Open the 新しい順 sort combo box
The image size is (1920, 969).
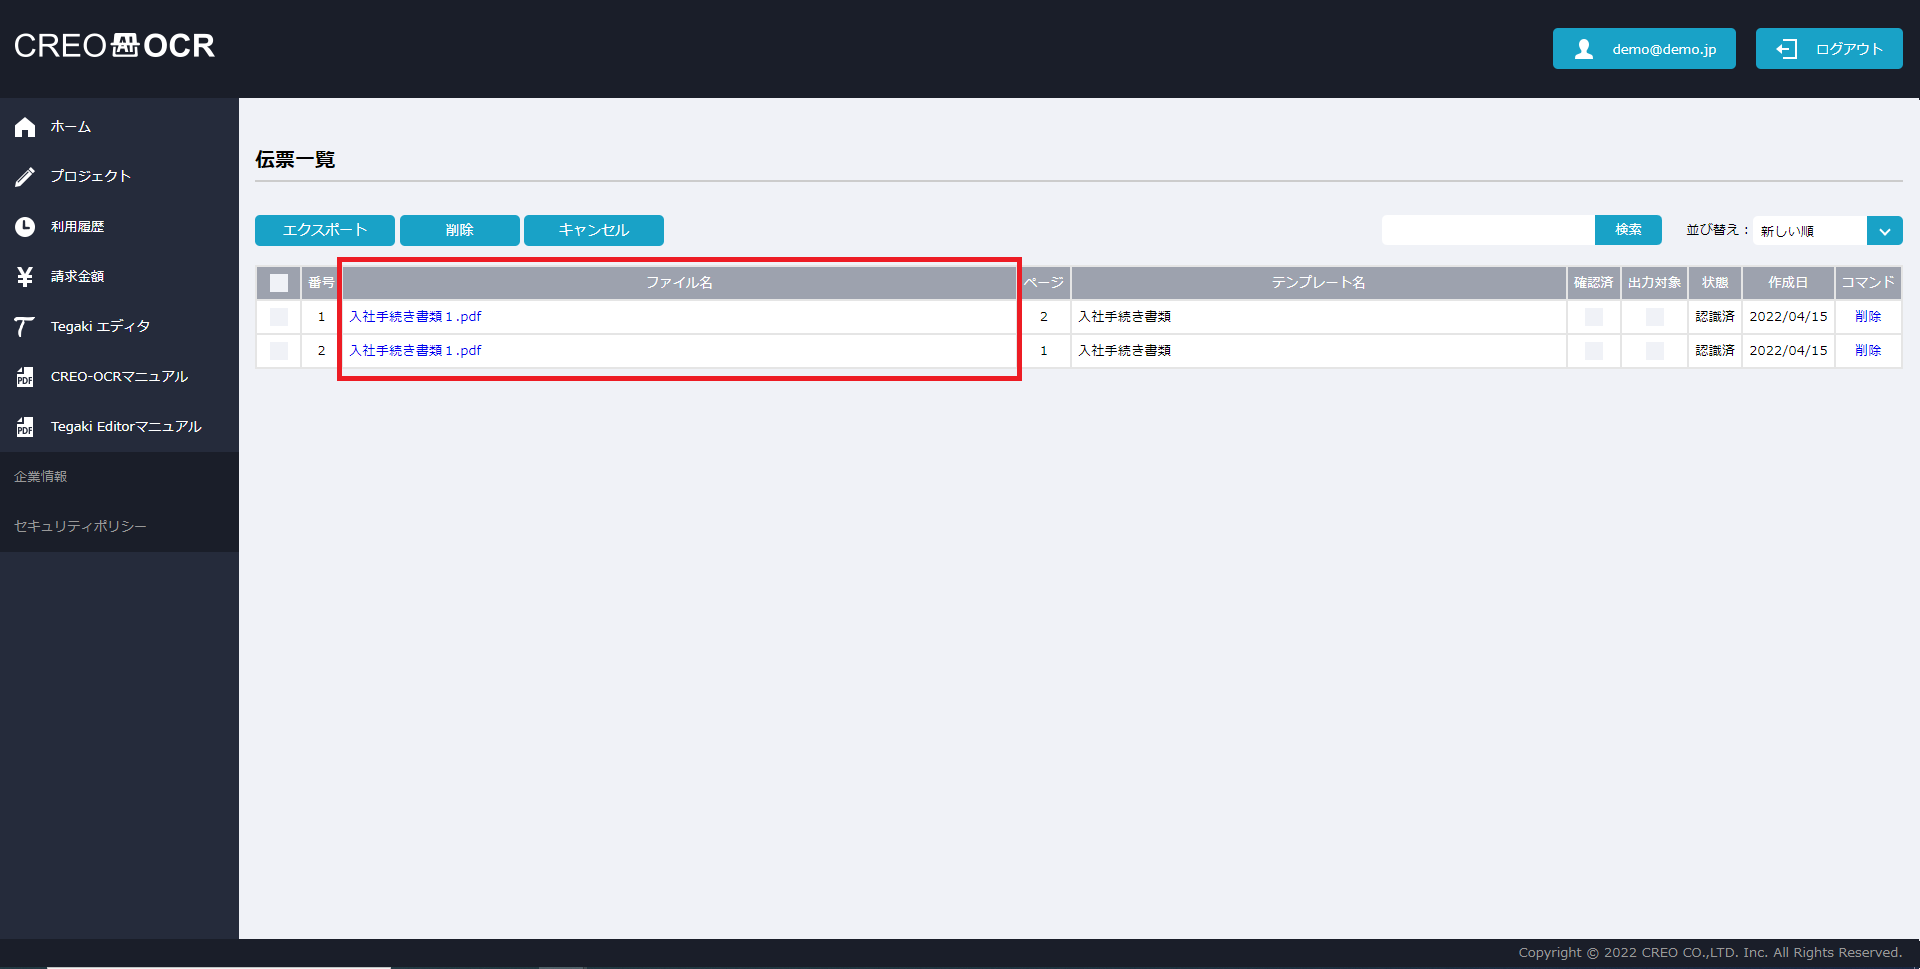[x=1809, y=231]
